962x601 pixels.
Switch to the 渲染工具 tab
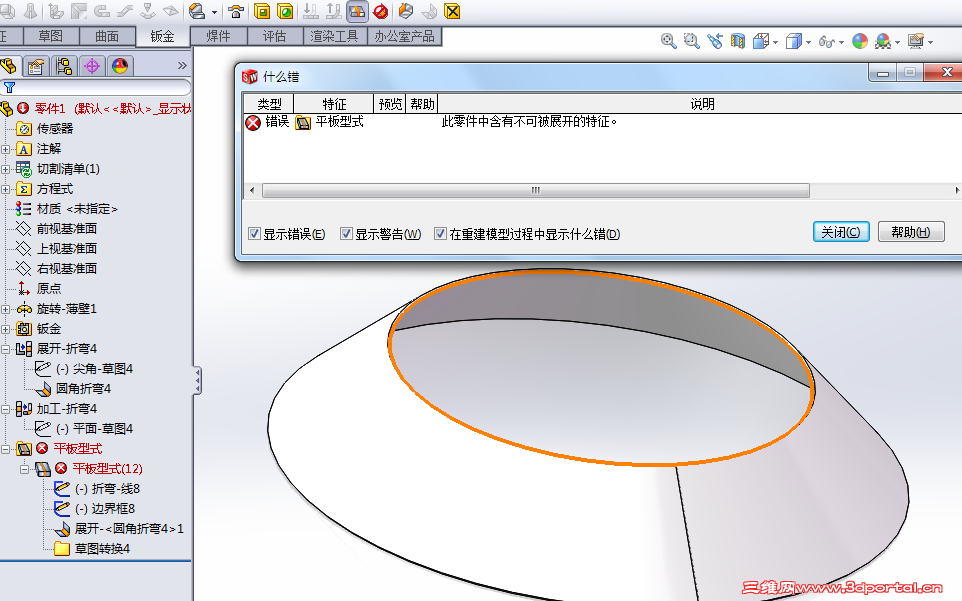(x=334, y=36)
